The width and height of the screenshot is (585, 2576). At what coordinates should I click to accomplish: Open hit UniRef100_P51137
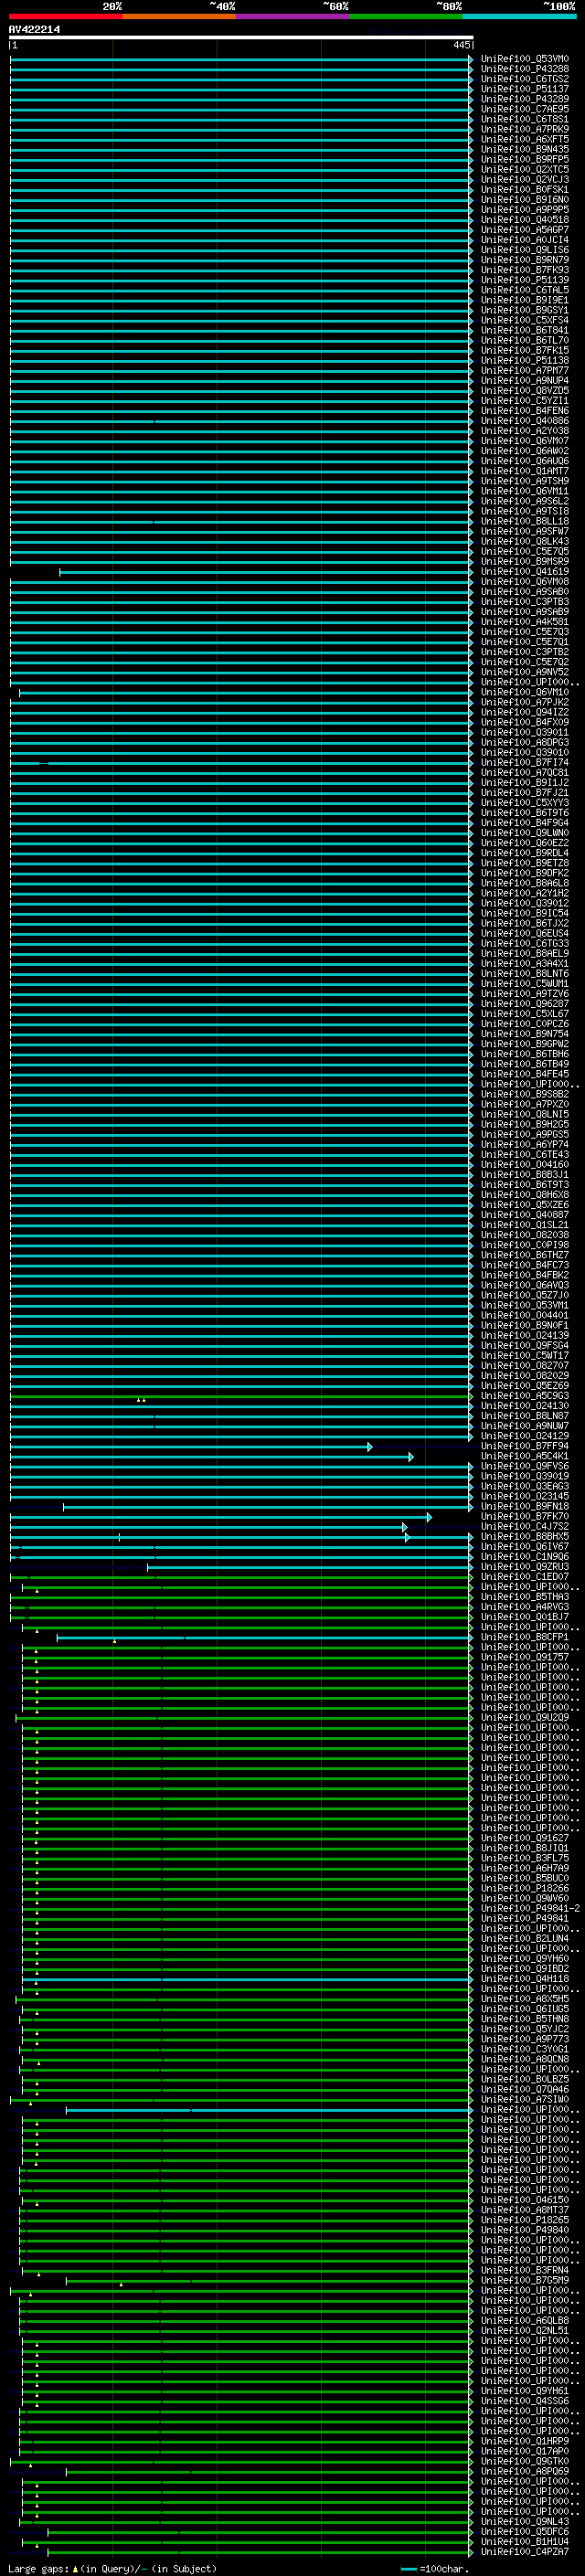(x=524, y=89)
